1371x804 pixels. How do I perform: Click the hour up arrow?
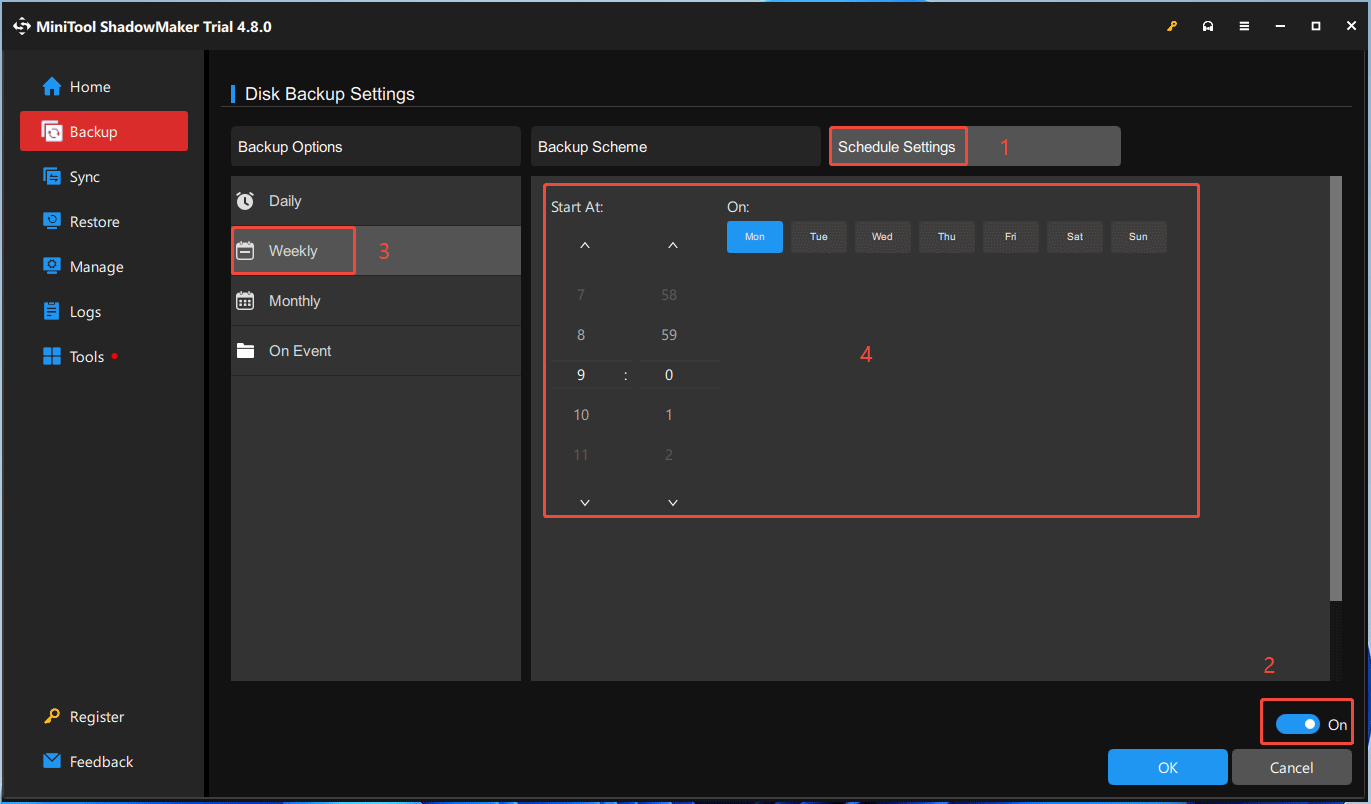[584, 243]
